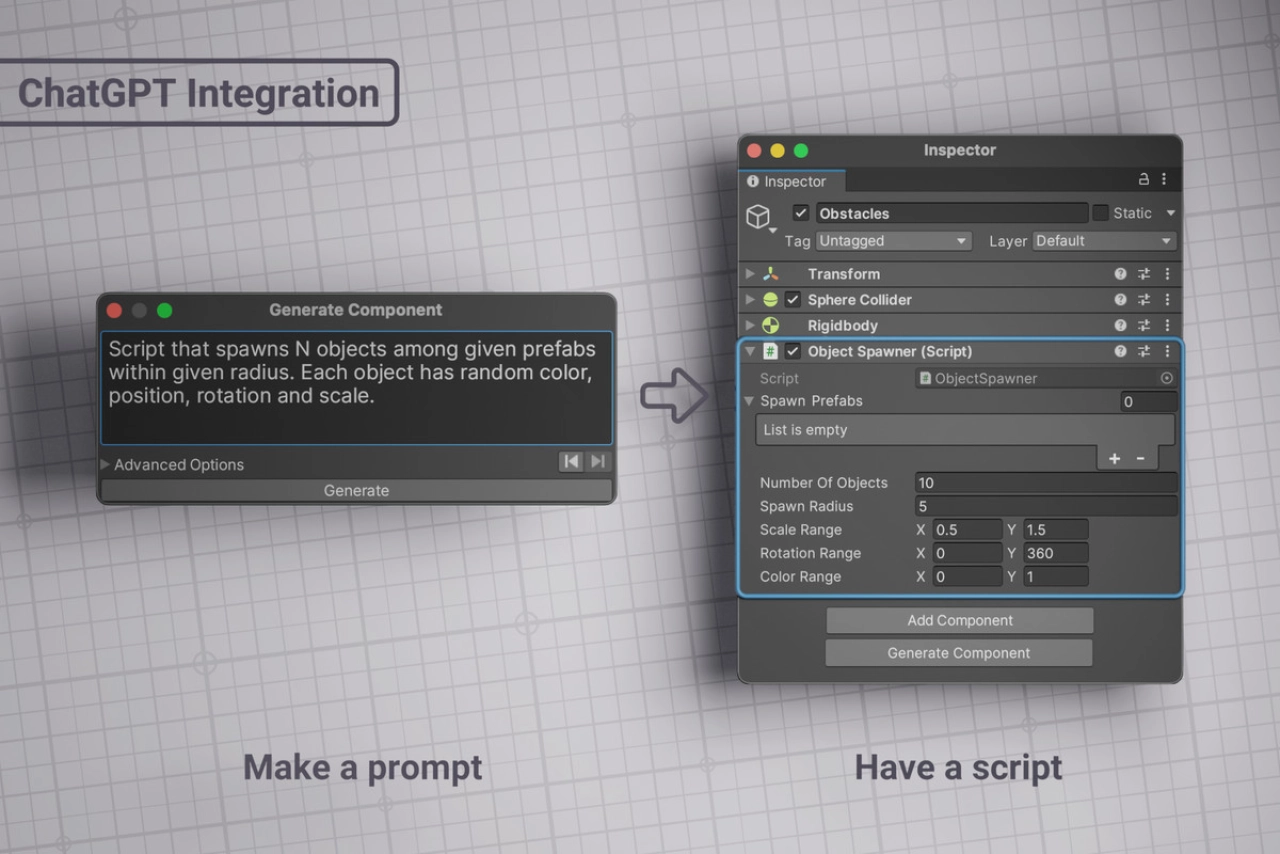The image size is (1280, 854).
Task: Click the Generate button
Action: 356,490
